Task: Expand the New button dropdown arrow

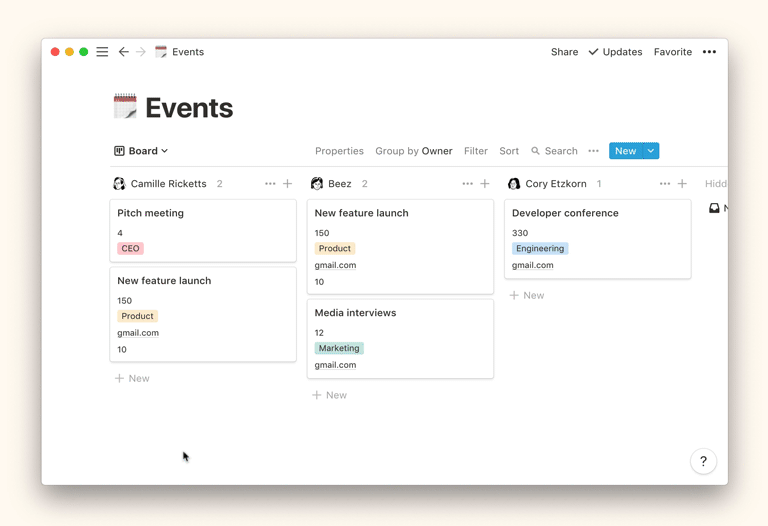Action: pyautogui.click(x=651, y=151)
